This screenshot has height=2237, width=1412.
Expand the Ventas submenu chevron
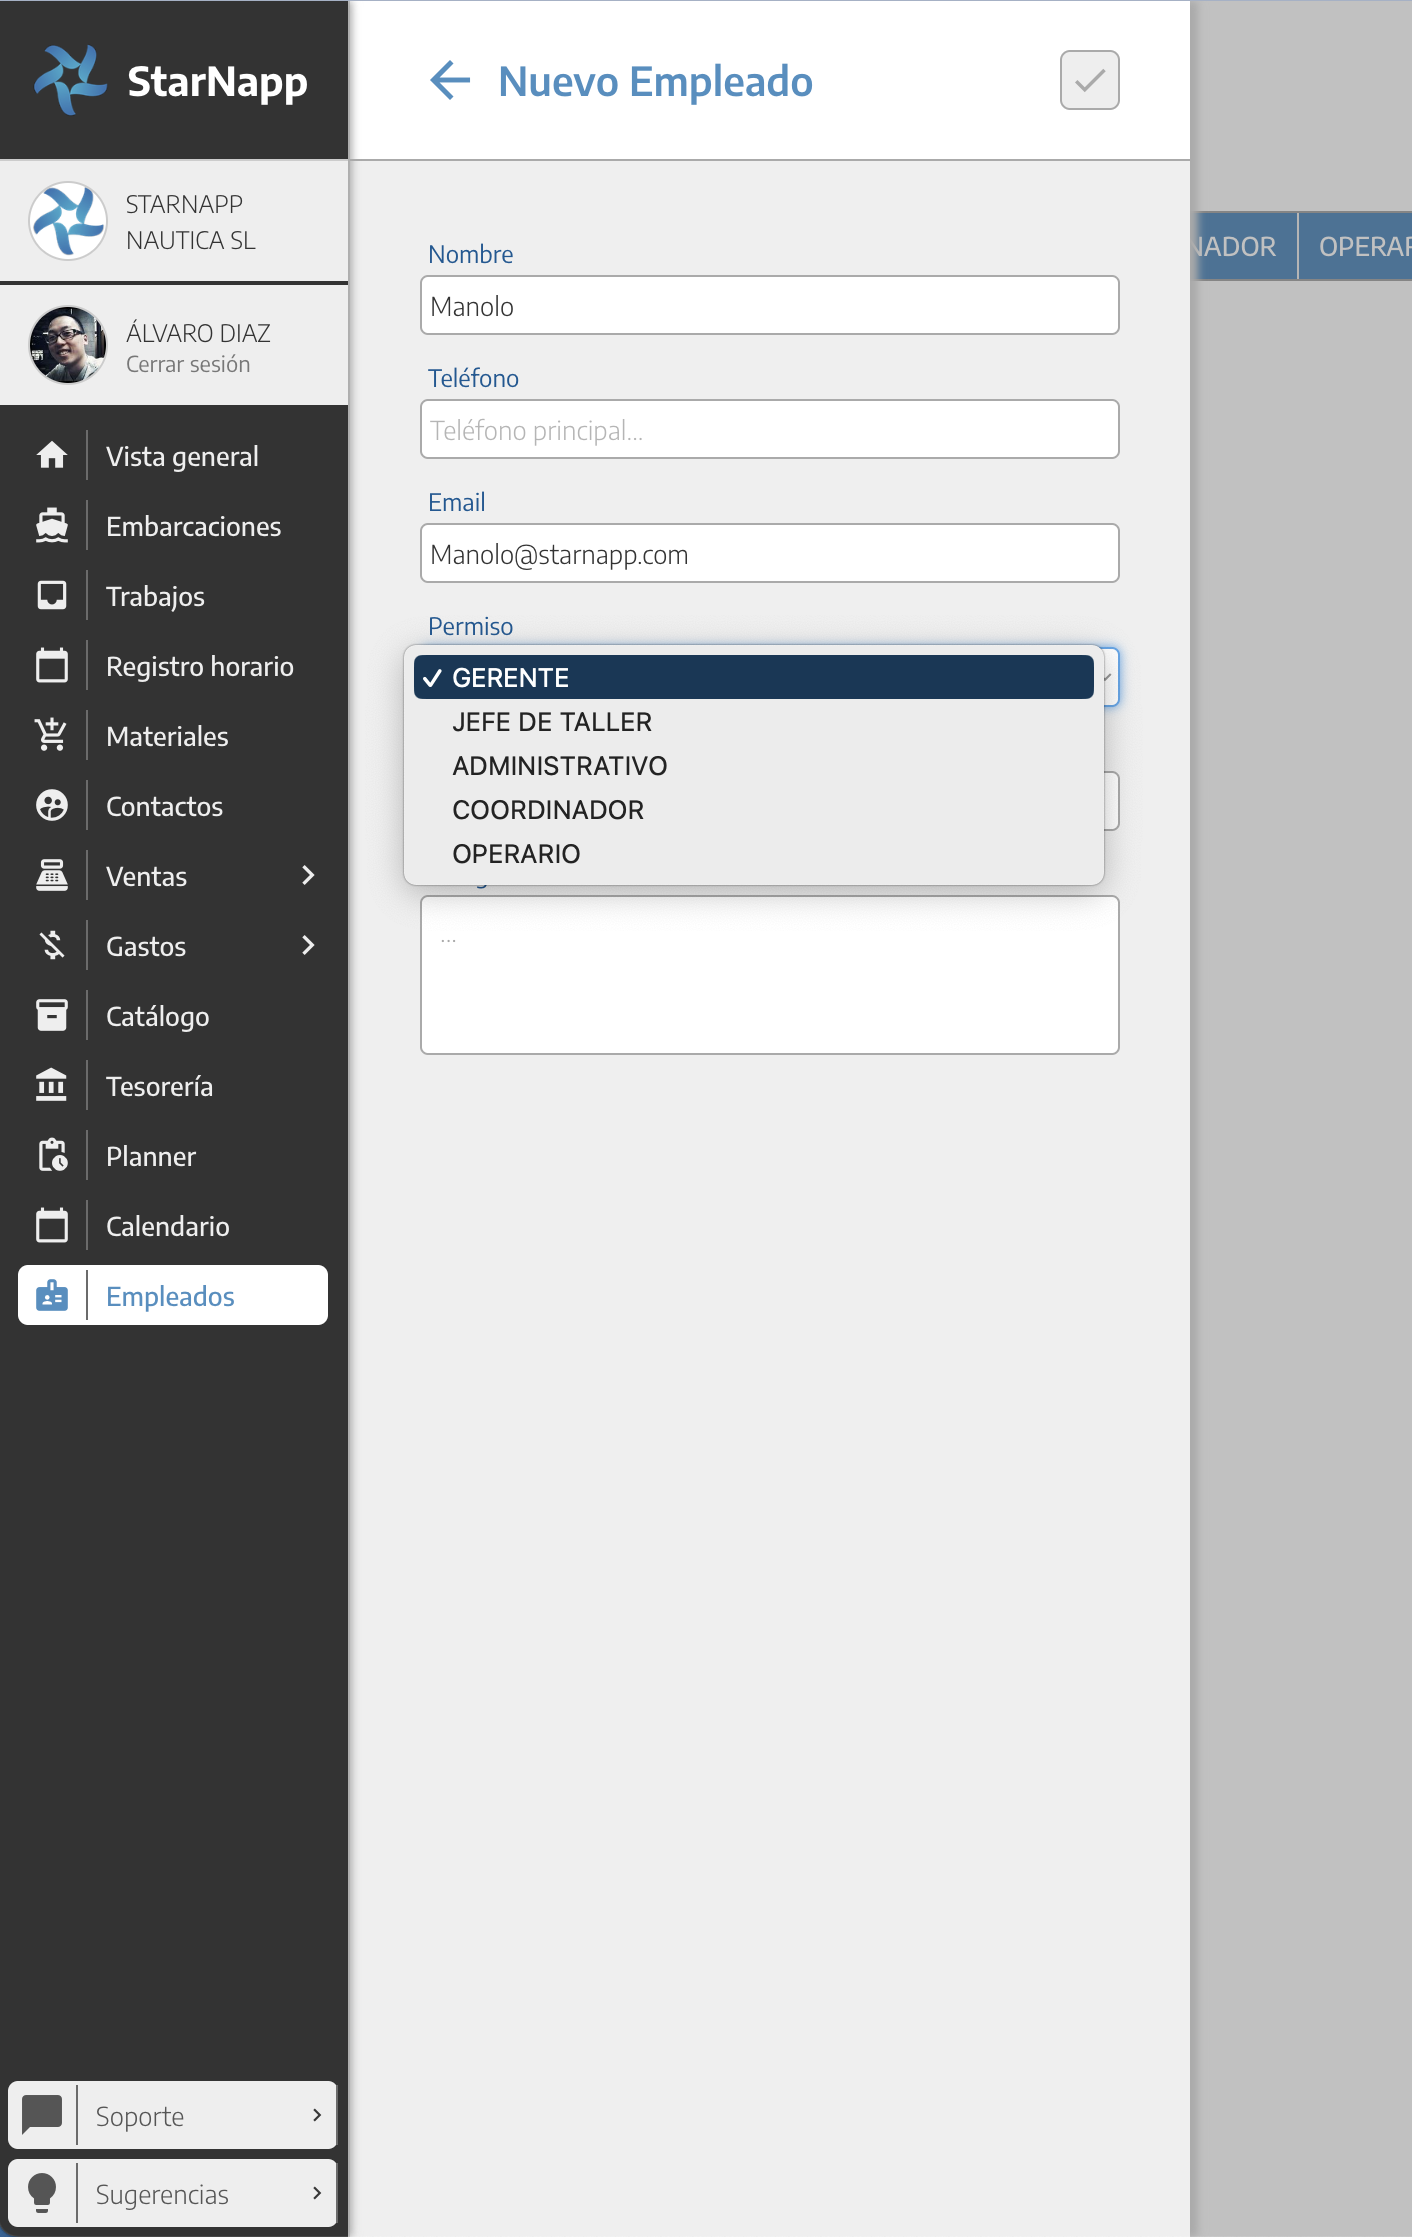tap(308, 876)
